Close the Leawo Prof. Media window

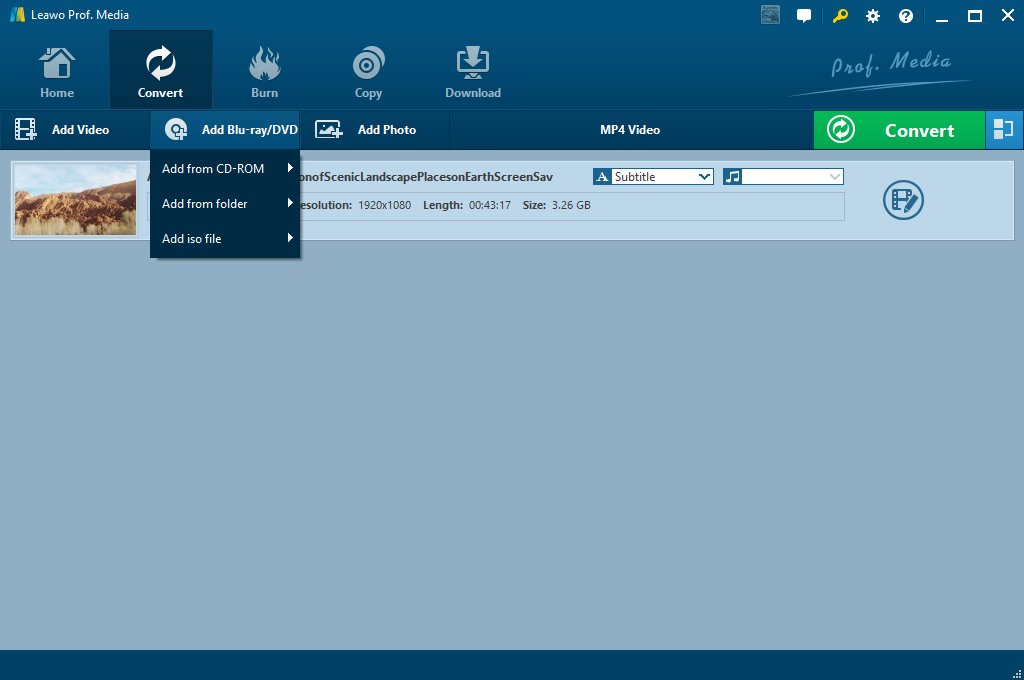pyautogui.click(x=1008, y=16)
